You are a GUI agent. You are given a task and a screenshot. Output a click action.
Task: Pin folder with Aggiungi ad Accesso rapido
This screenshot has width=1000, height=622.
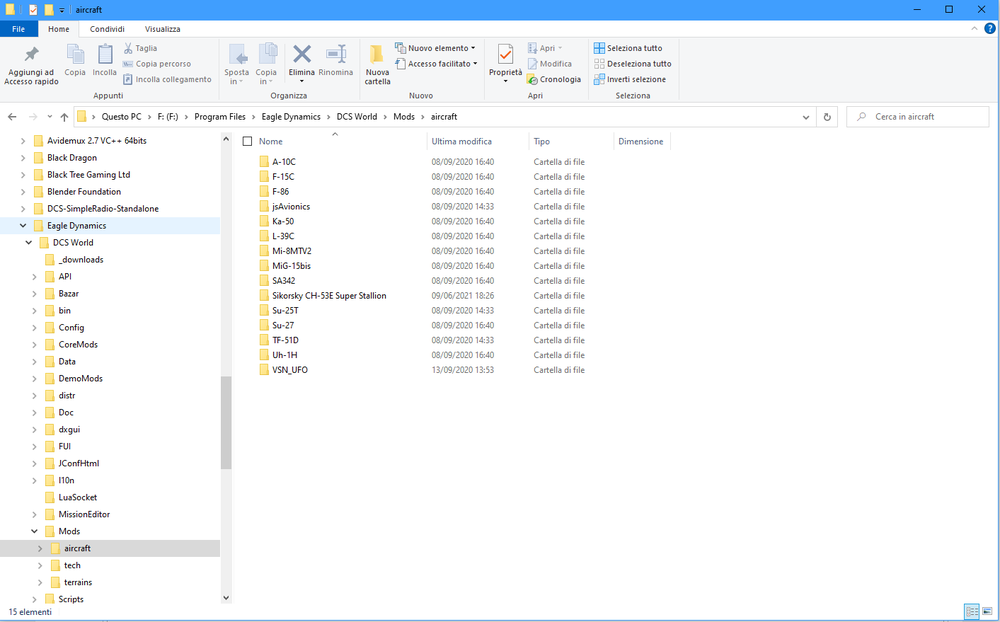click(x=31, y=64)
